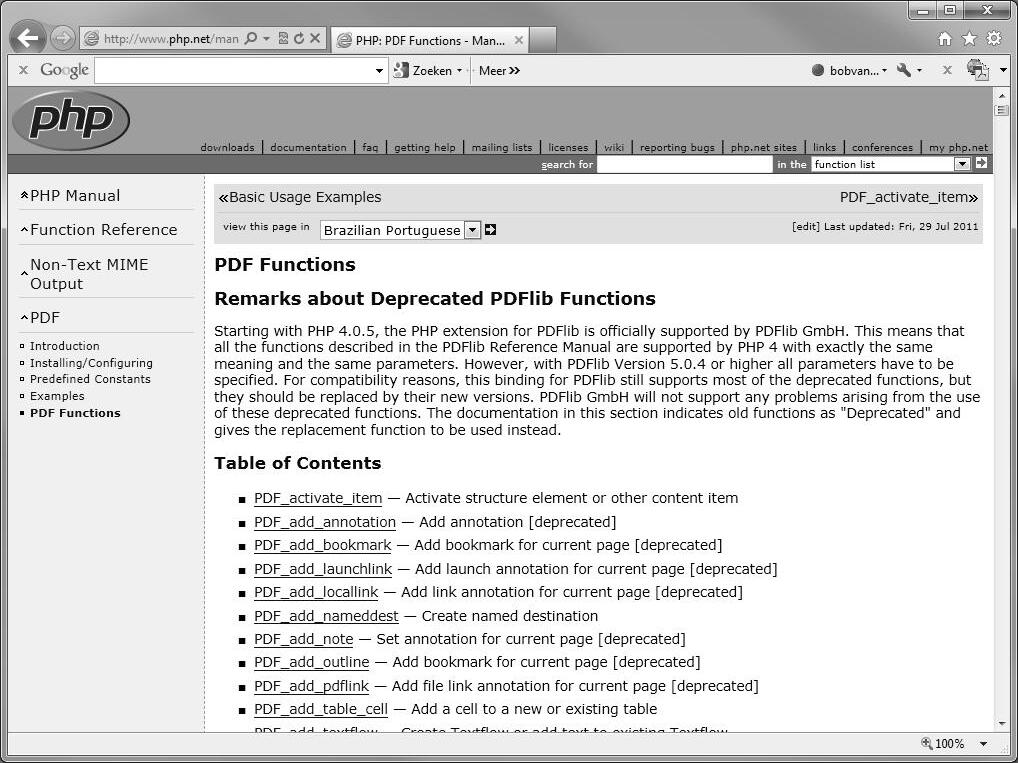Open Examples in sidebar
Viewport: 1018px width, 763px height.
[x=57, y=396]
